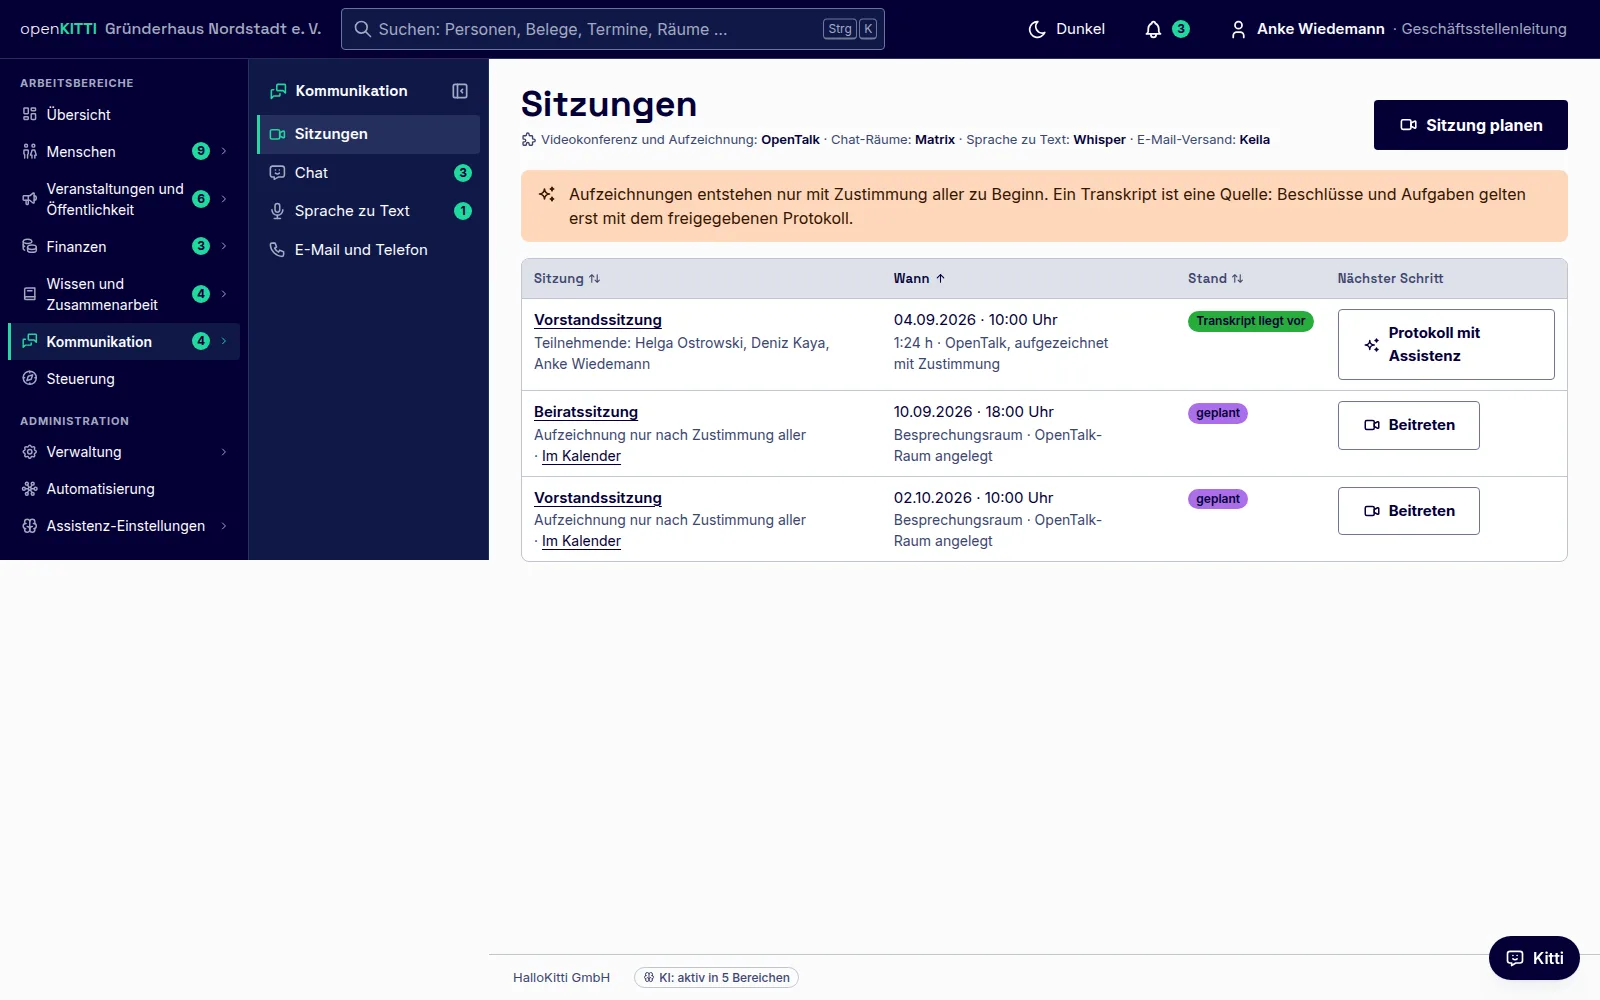The height and width of the screenshot is (1000, 1600).
Task: Open the notifications bell
Action: (1153, 29)
